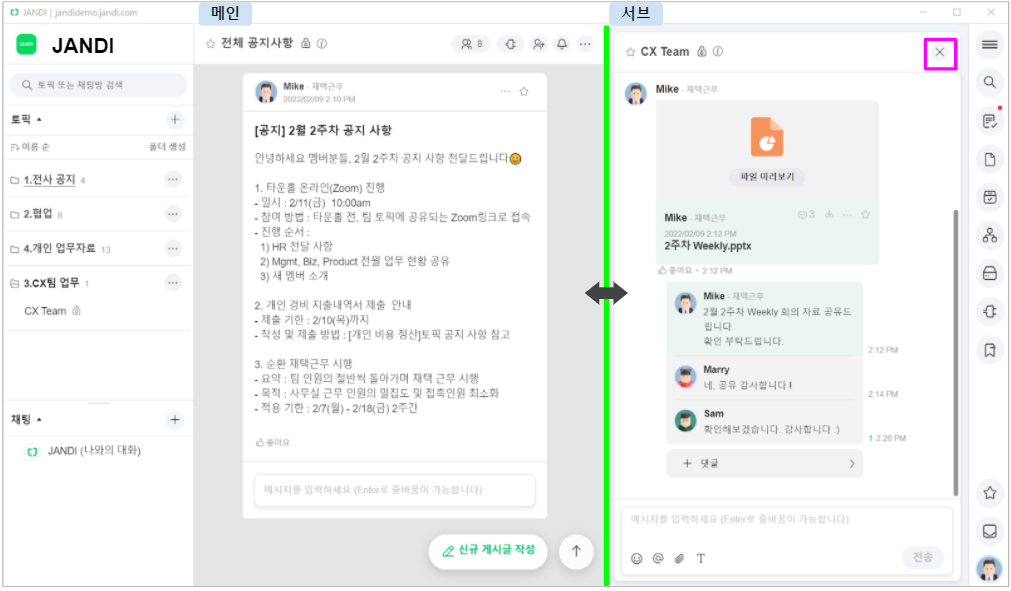Click the topic search input field
This screenshot has width=1011, height=591.
tap(98, 85)
